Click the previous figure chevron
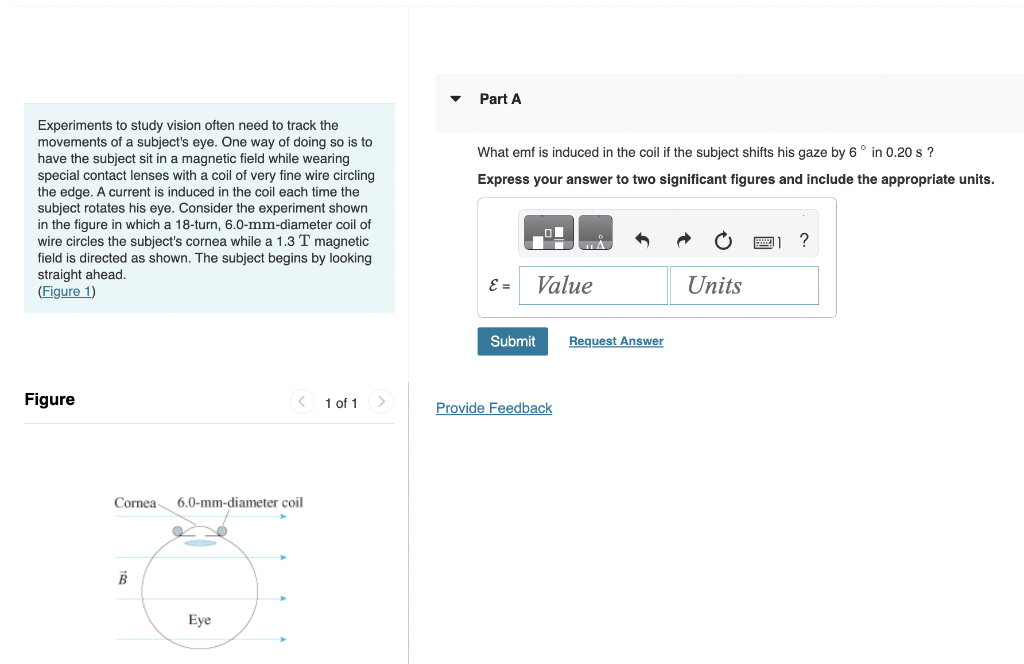Screen dimensions: 1024x664 click(302, 401)
